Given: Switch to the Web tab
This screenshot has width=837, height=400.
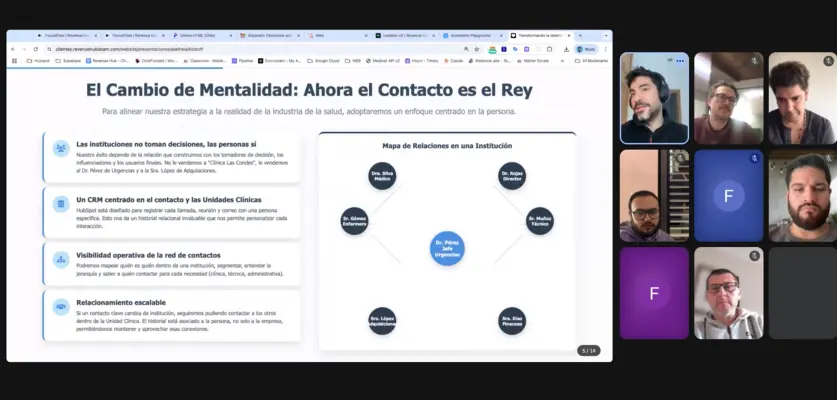Looking at the screenshot, I should (x=338, y=35).
